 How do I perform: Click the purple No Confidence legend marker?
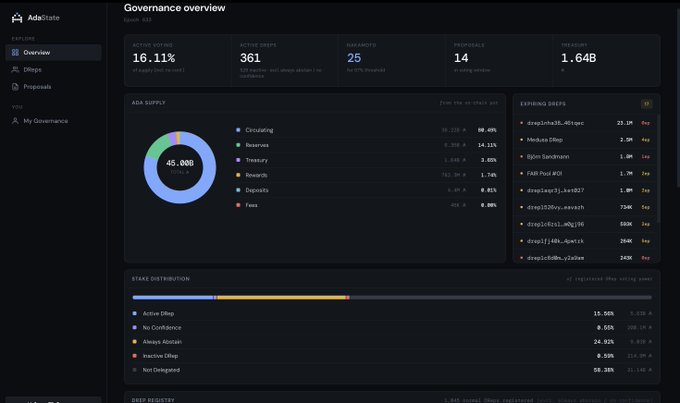point(134,328)
